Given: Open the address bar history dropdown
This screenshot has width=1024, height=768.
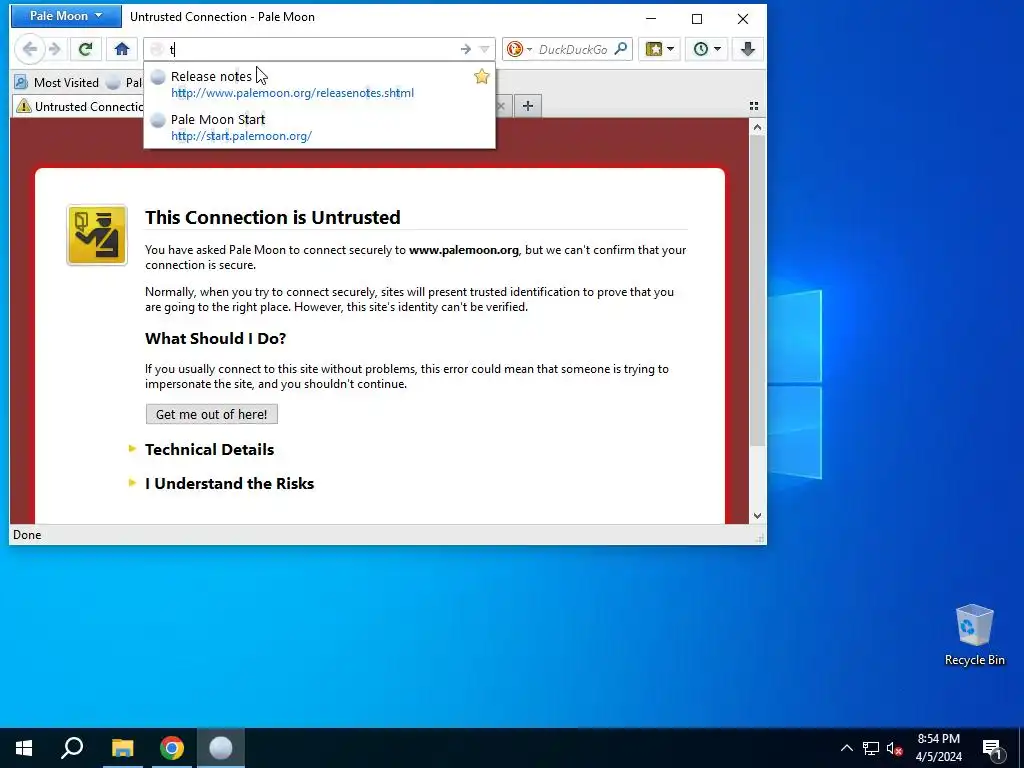Looking at the screenshot, I should coord(484,49).
